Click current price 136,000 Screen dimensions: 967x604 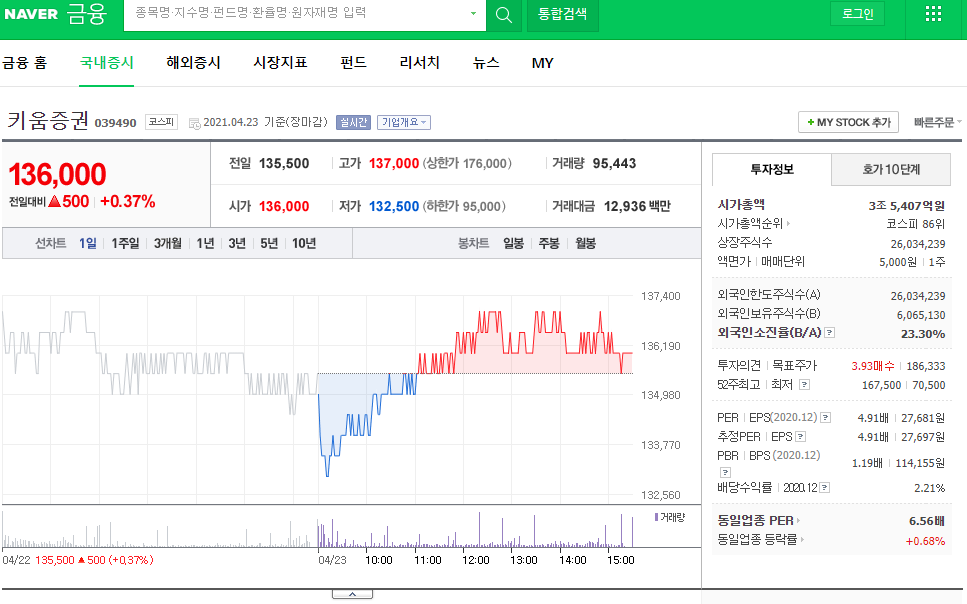point(57,175)
